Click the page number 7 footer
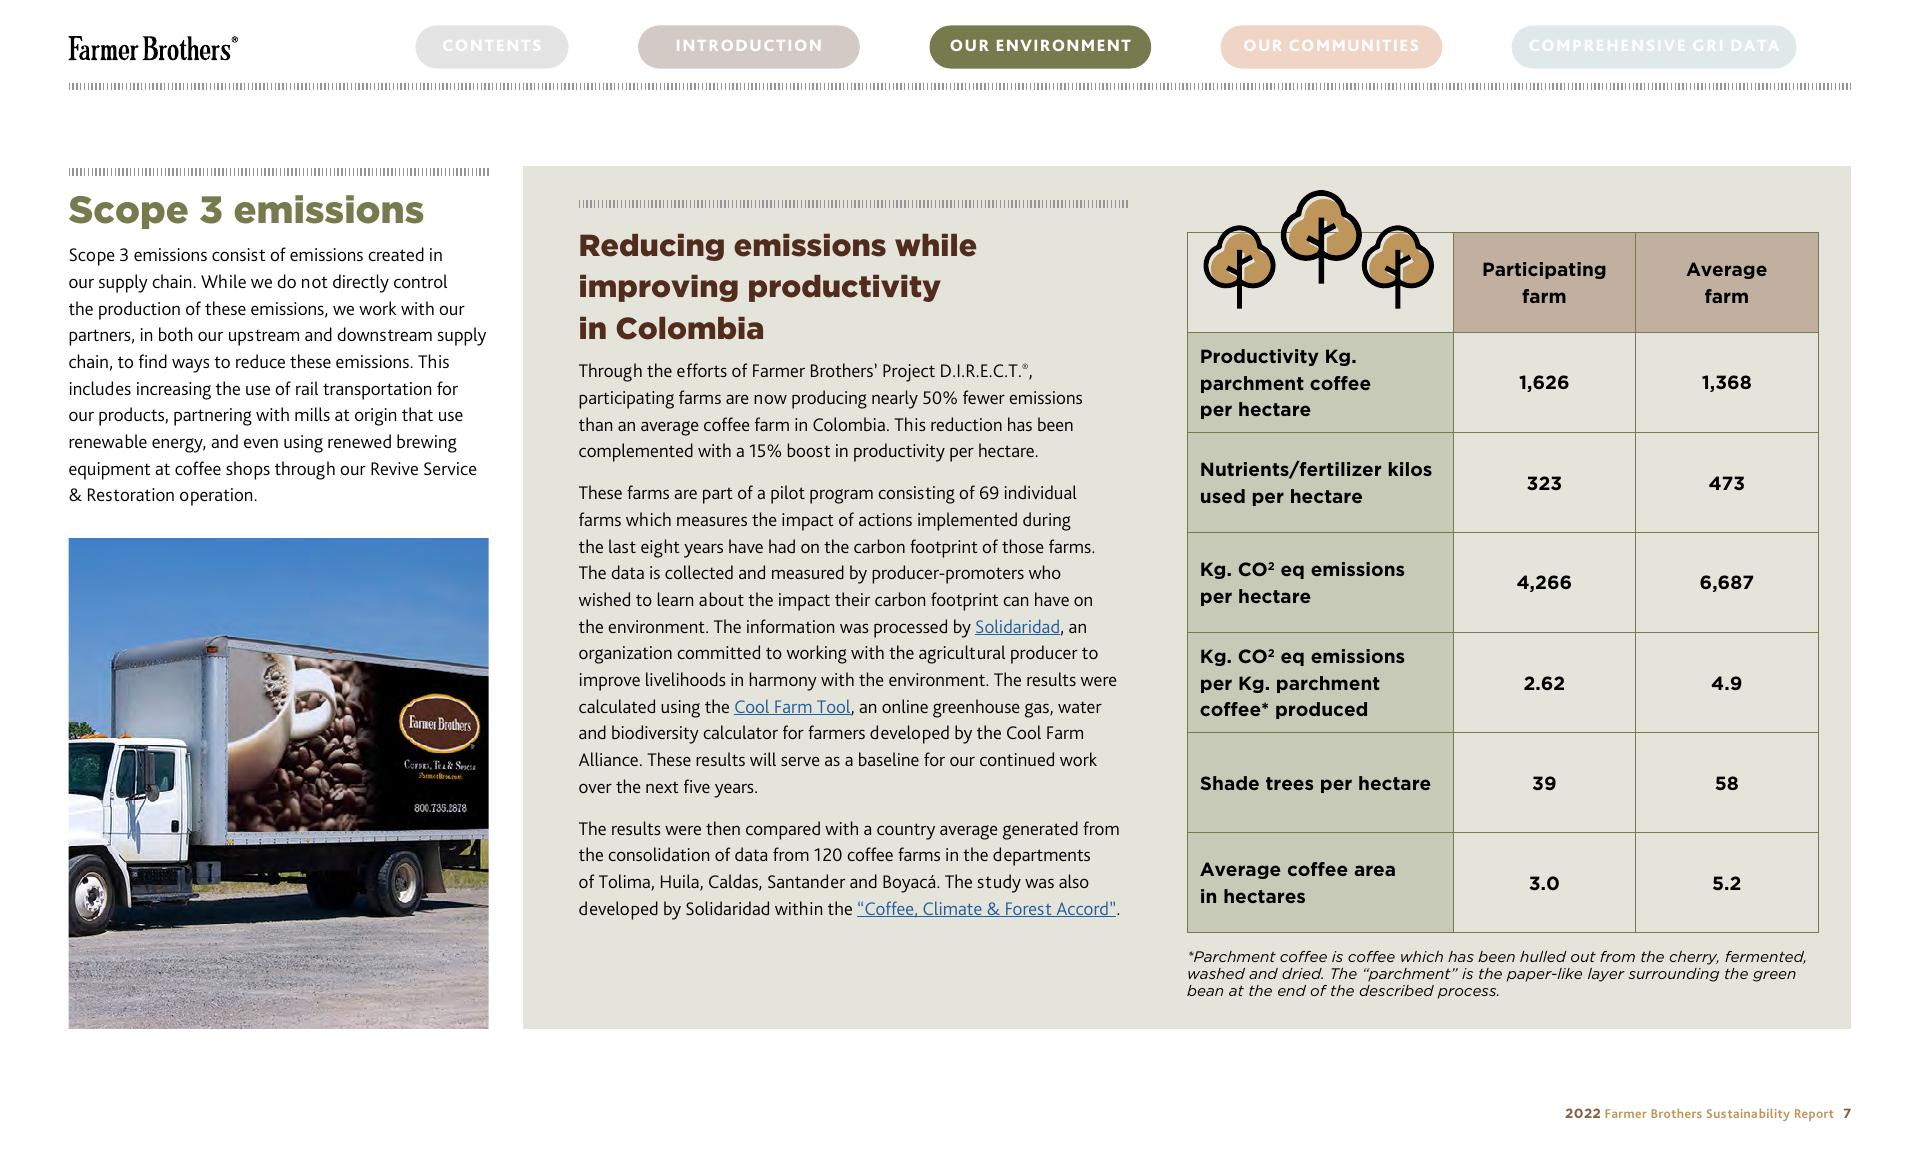The height and width of the screenshot is (1166, 1920). click(x=1846, y=1113)
